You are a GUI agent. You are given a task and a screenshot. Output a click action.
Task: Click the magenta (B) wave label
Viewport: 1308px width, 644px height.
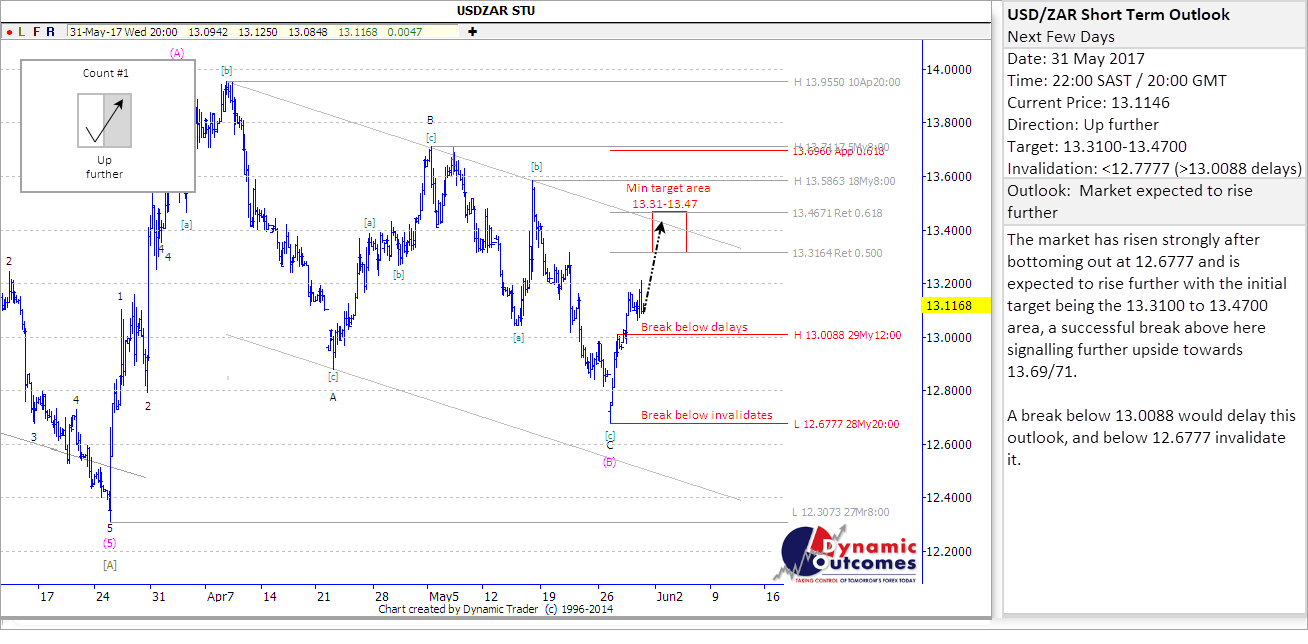609,461
